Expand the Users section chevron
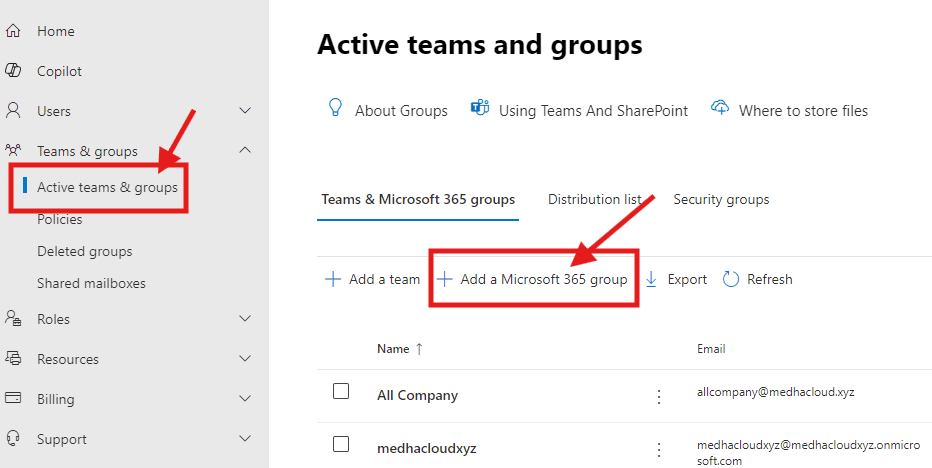This screenshot has width=932, height=468. (246, 111)
